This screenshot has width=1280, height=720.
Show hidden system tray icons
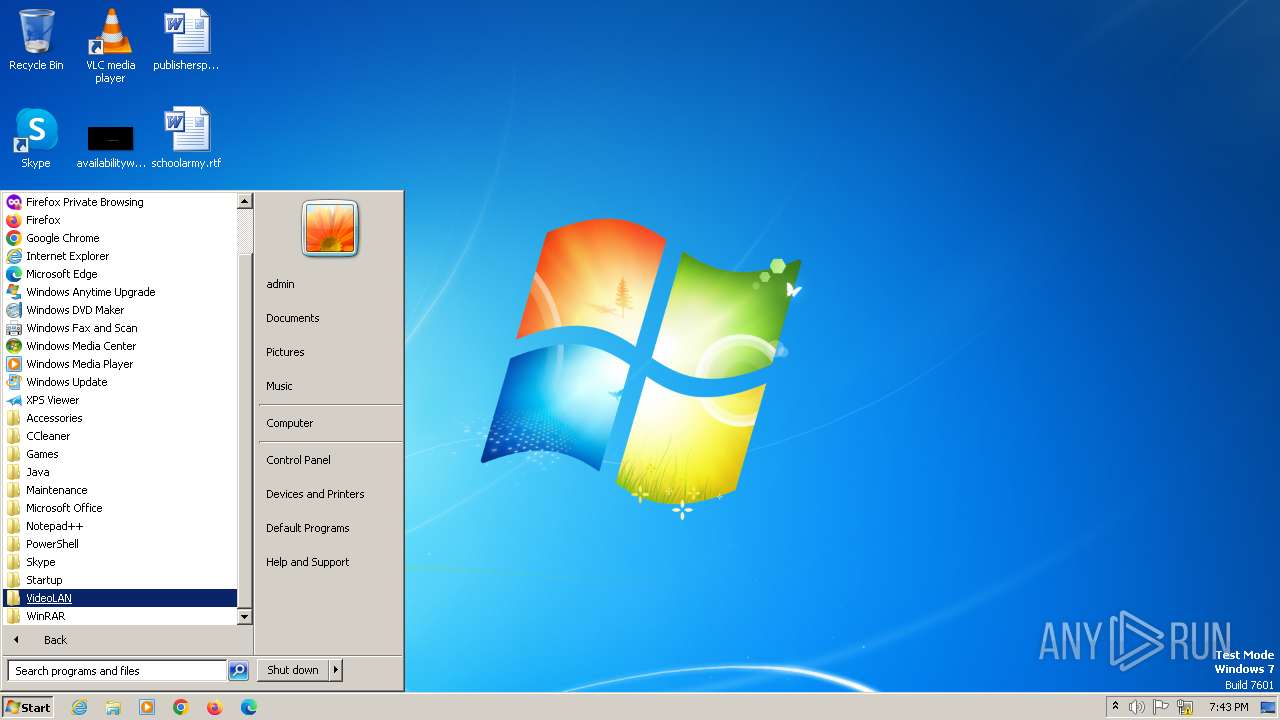[1115, 707]
